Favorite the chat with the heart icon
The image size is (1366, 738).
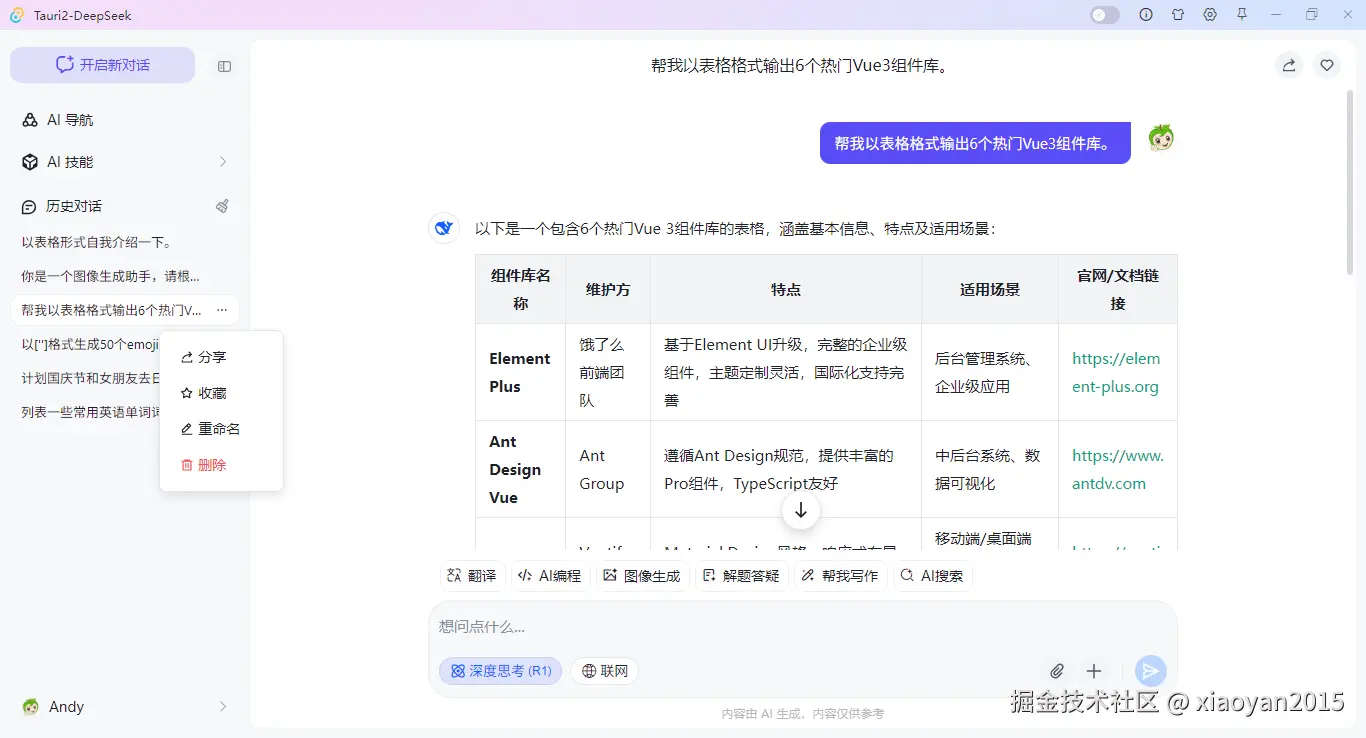click(1326, 64)
